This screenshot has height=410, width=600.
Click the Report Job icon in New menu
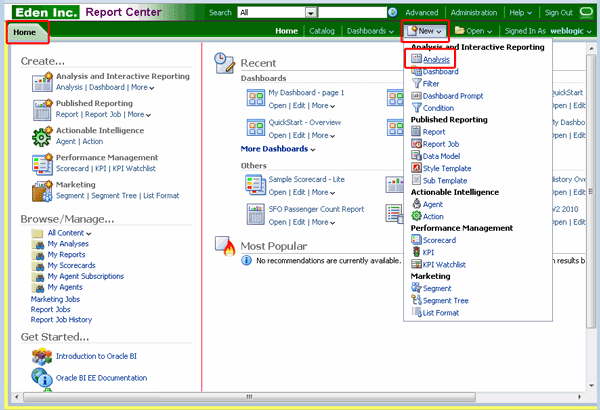point(416,144)
